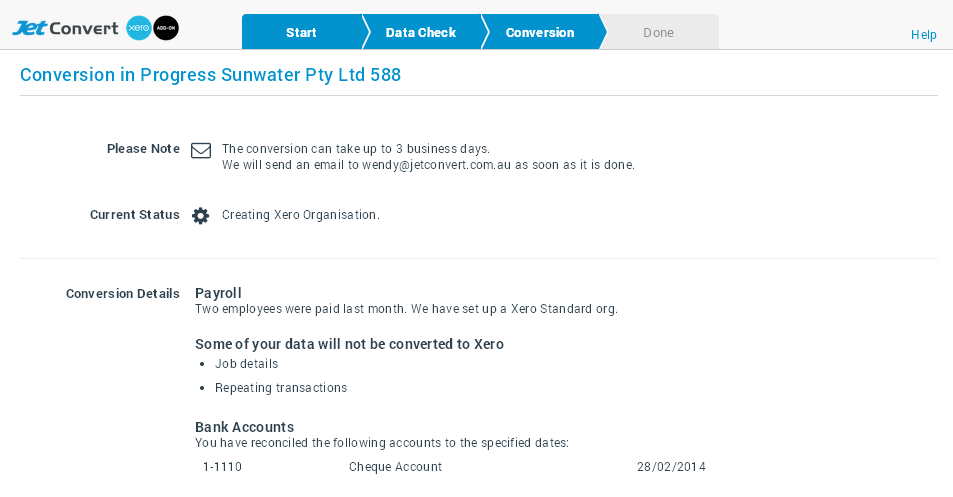Screen dimensions: 953x497
Task: Click the Payroll section heading
Action: (218, 293)
